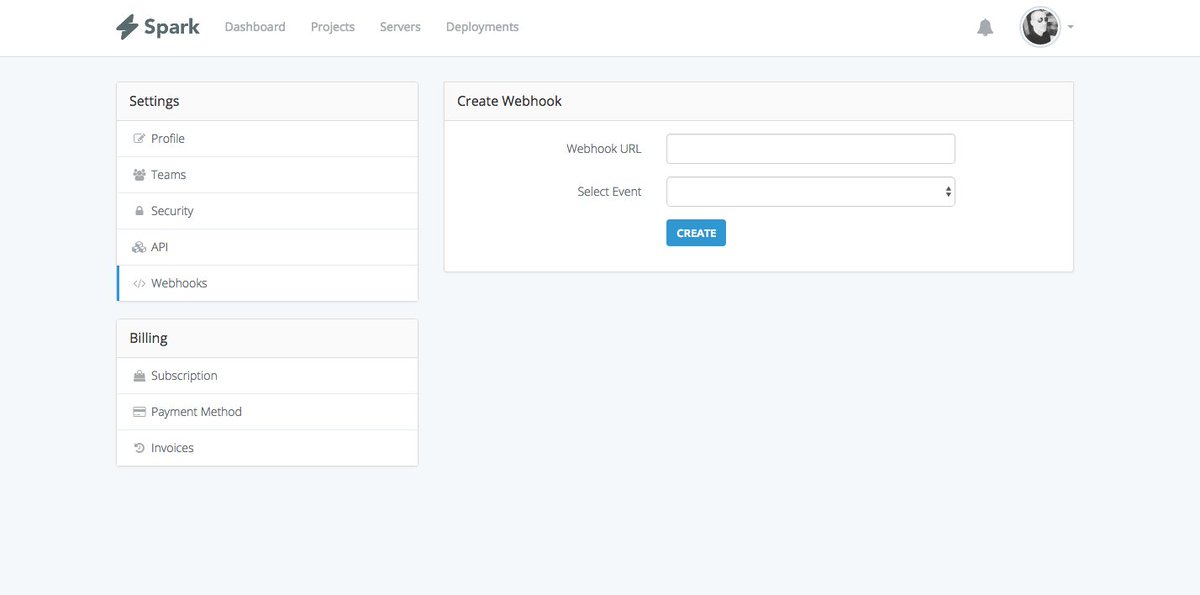Click the code icon next to Webhooks
The width and height of the screenshot is (1200, 595).
[x=138, y=282]
